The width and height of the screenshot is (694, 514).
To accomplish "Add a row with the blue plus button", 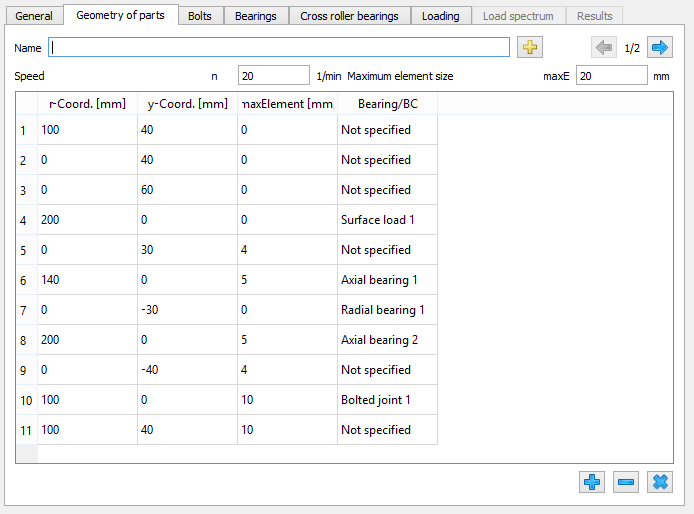I will 592,482.
